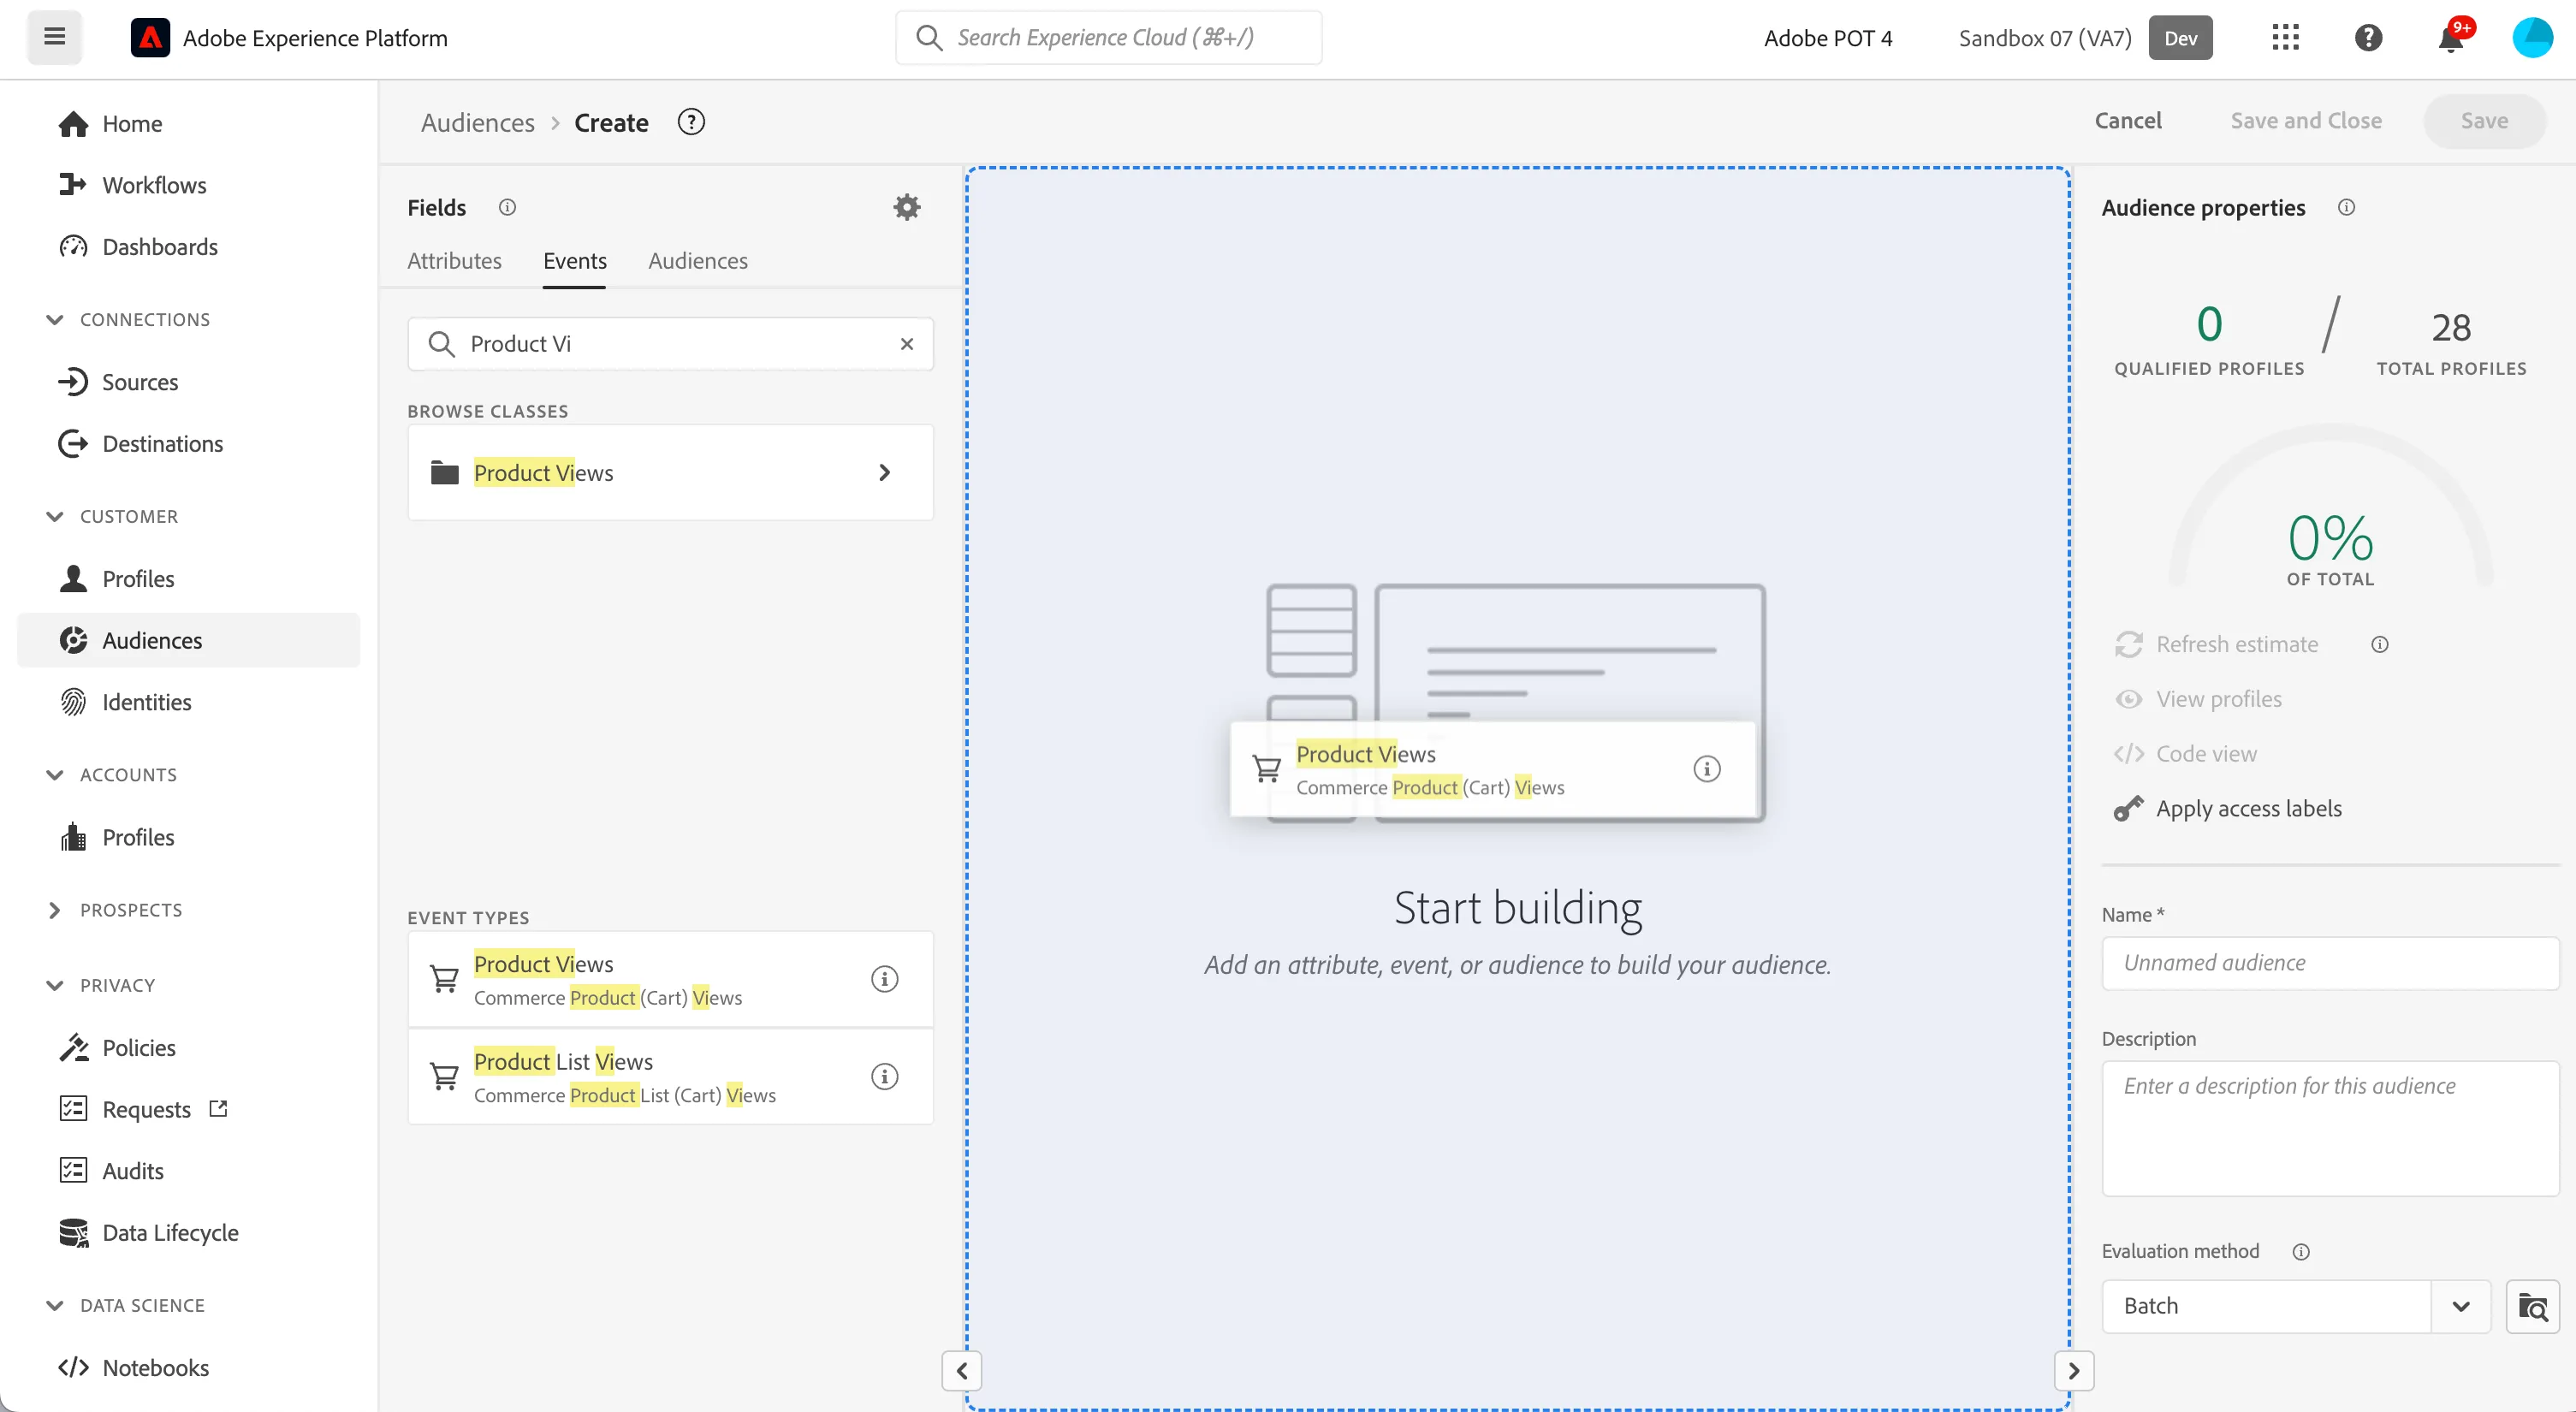The image size is (2576, 1412).
Task: Open the apps grid switcher
Action: pos(2285,38)
